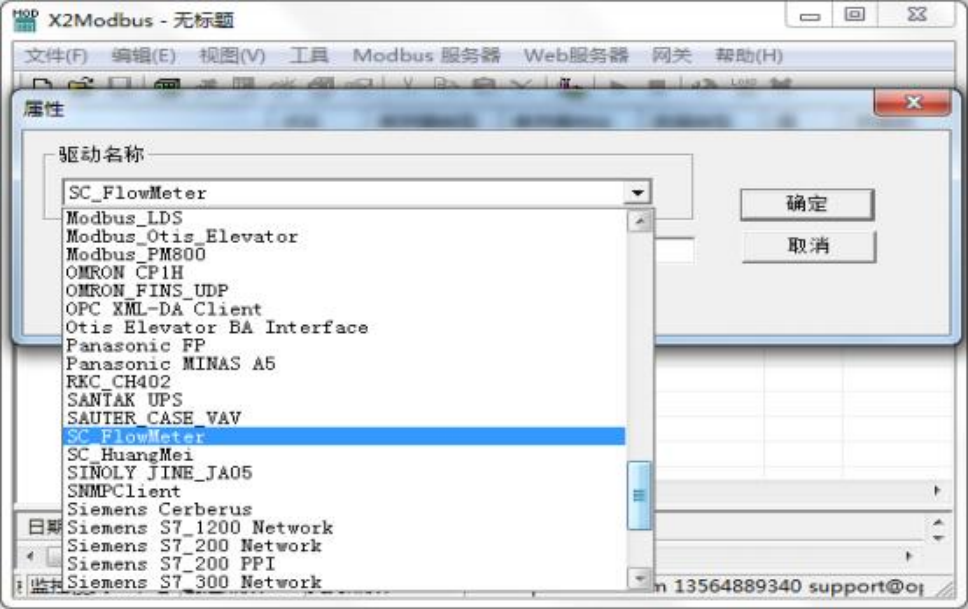Open the 帮助(H) menu
Image resolution: width=968 pixels, height=609 pixels.
749,56
